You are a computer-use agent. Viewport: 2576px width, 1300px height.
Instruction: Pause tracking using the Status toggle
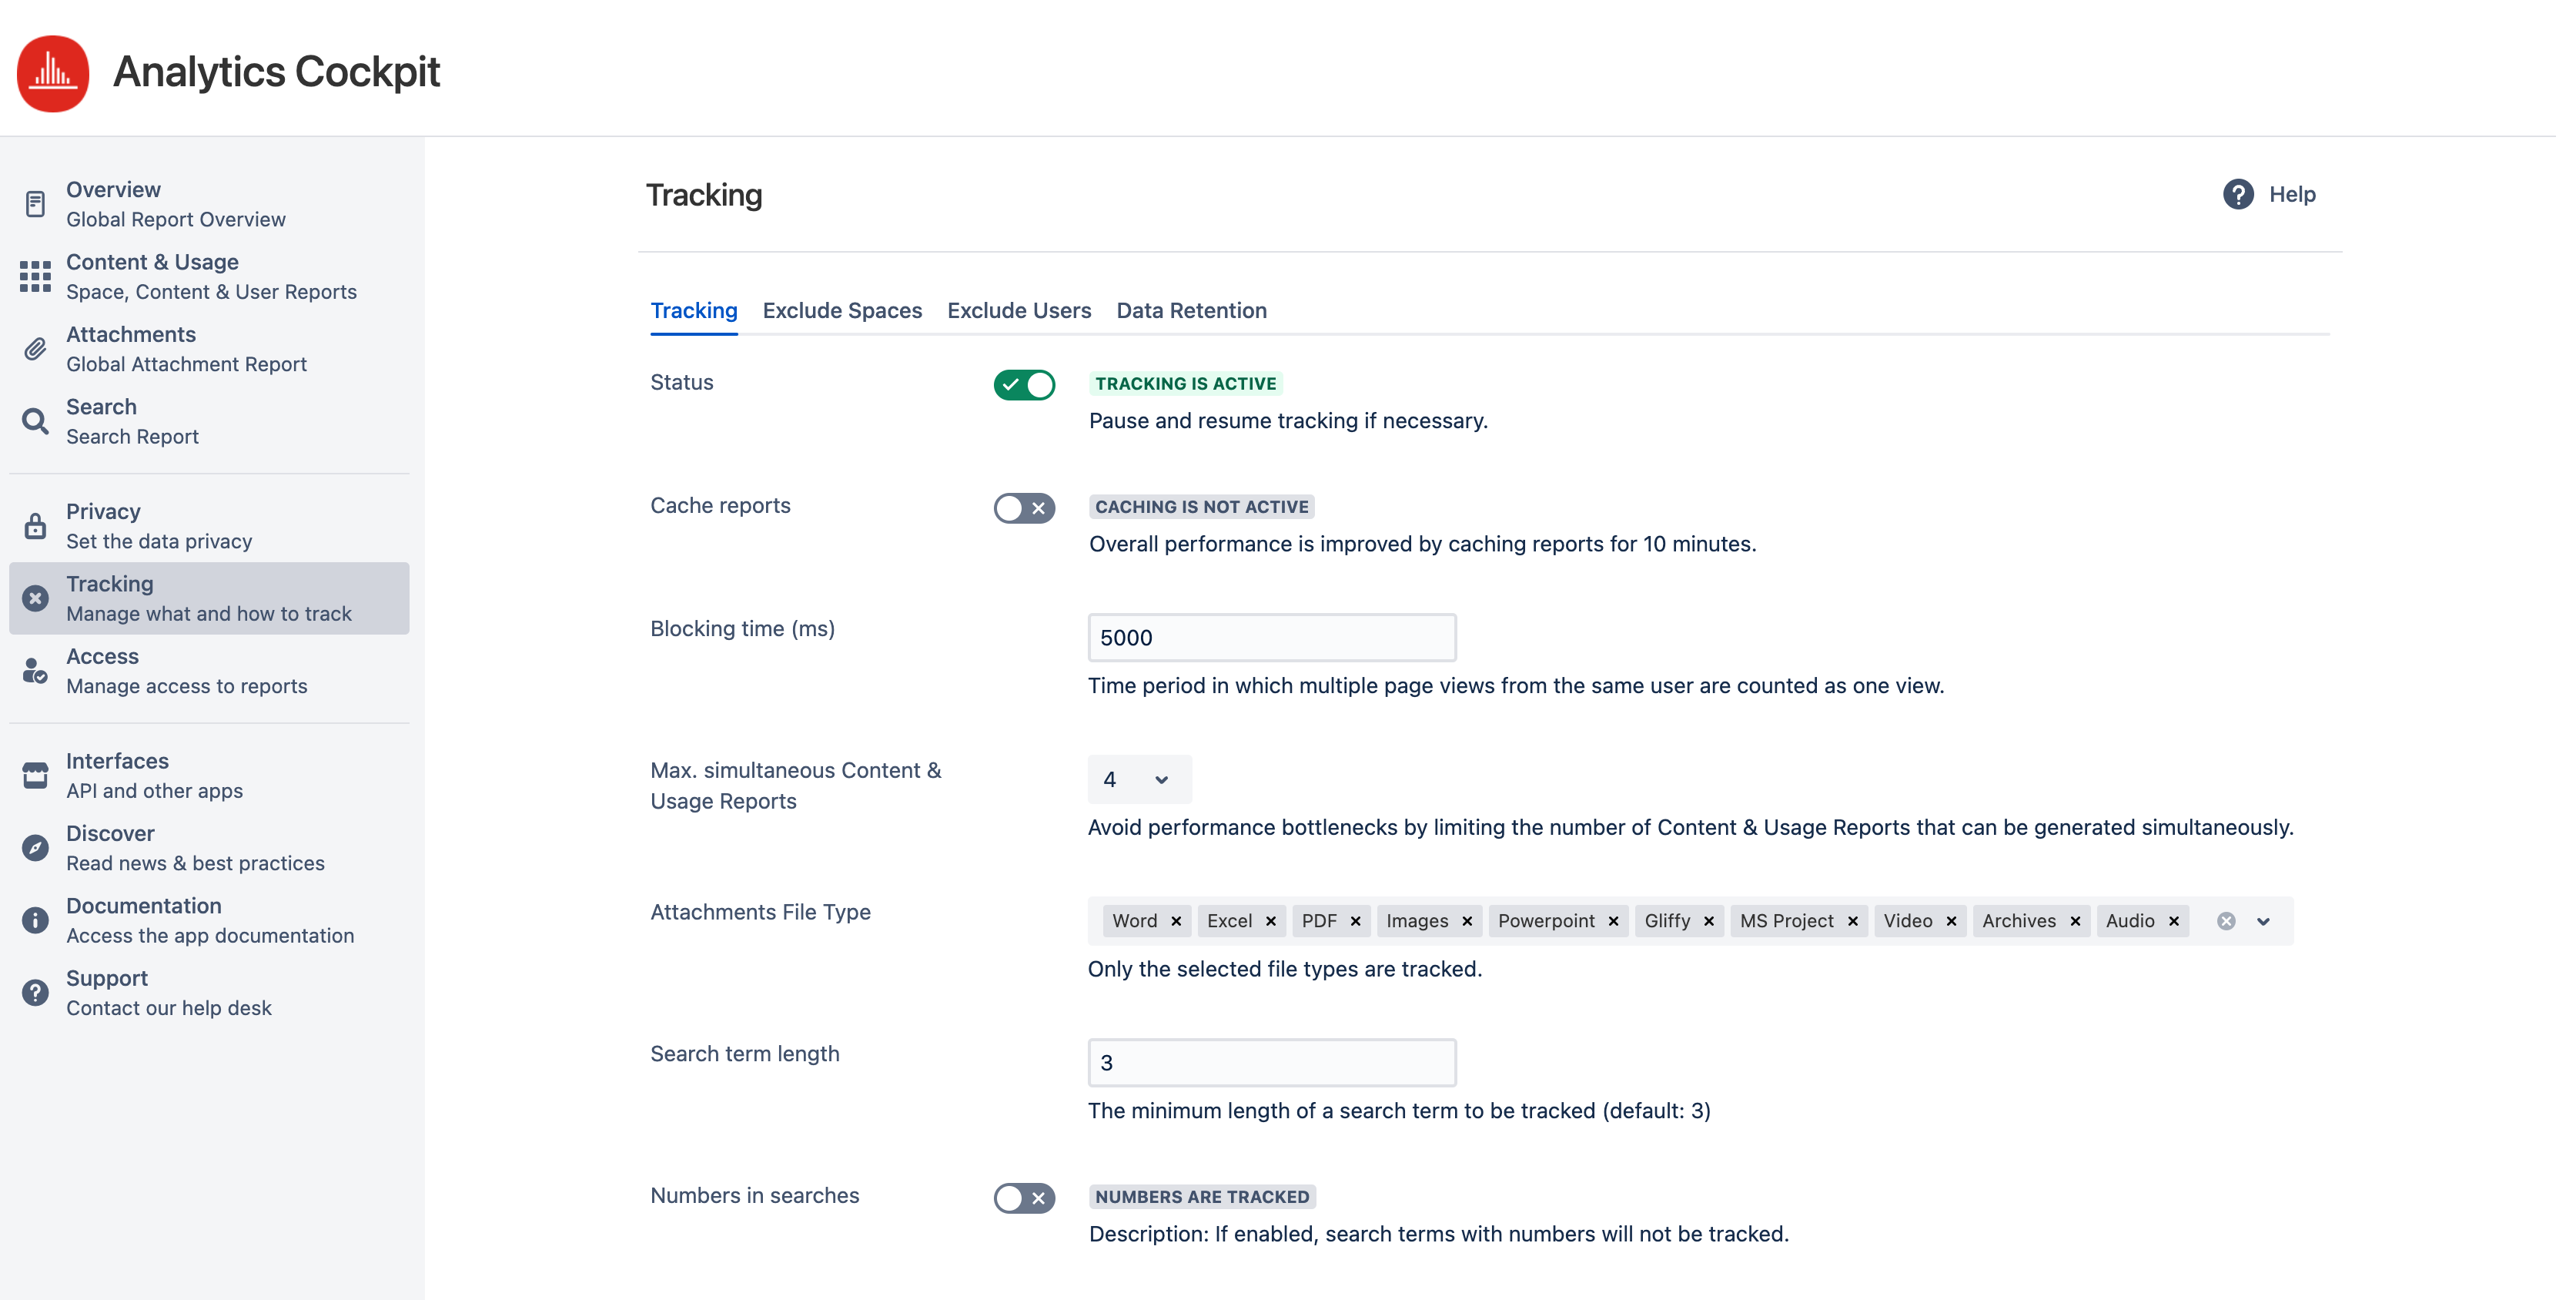click(1023, 385)
